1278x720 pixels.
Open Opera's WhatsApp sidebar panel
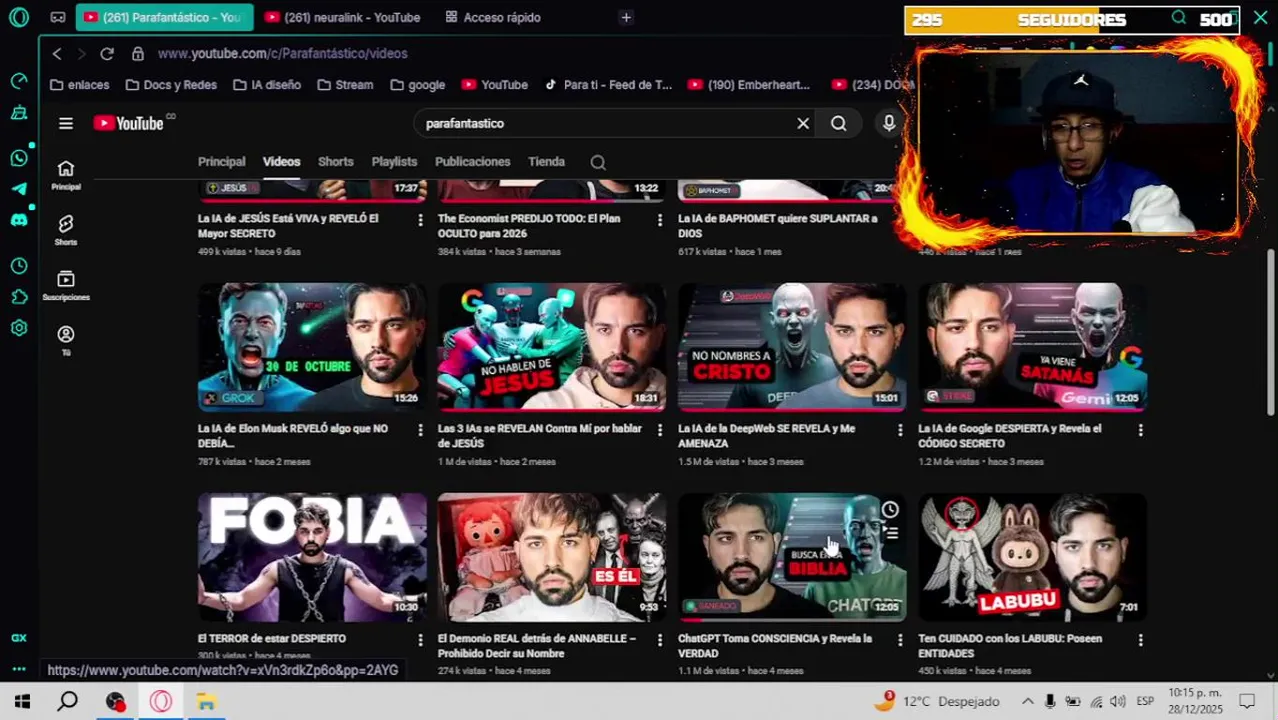point(19,158)
